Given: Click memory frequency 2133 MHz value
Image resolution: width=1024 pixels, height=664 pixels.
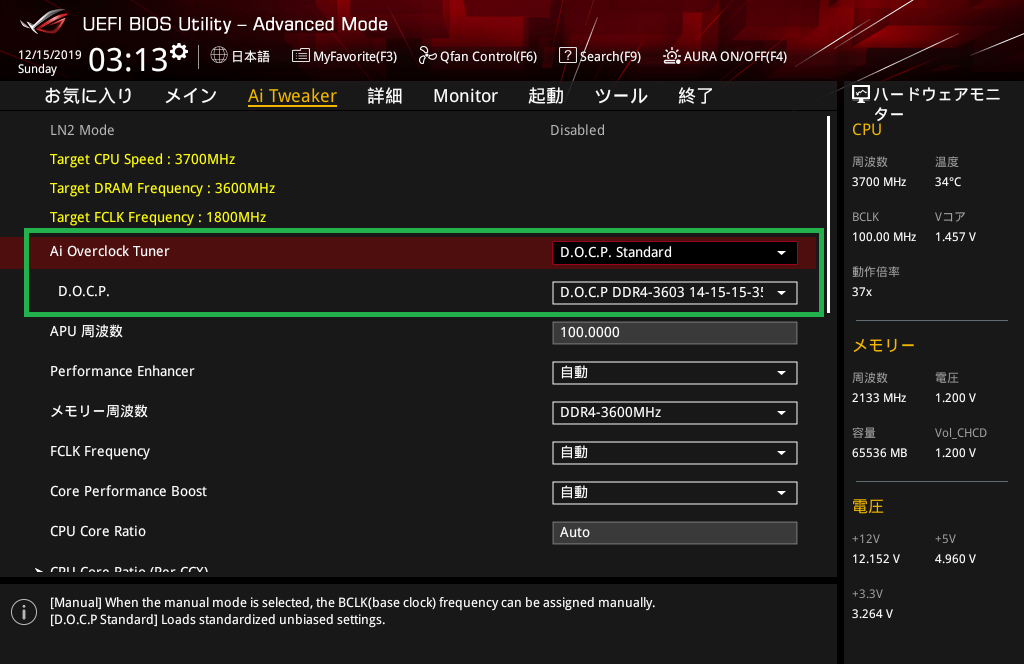Looking at the screenshot, I should 879,398.
